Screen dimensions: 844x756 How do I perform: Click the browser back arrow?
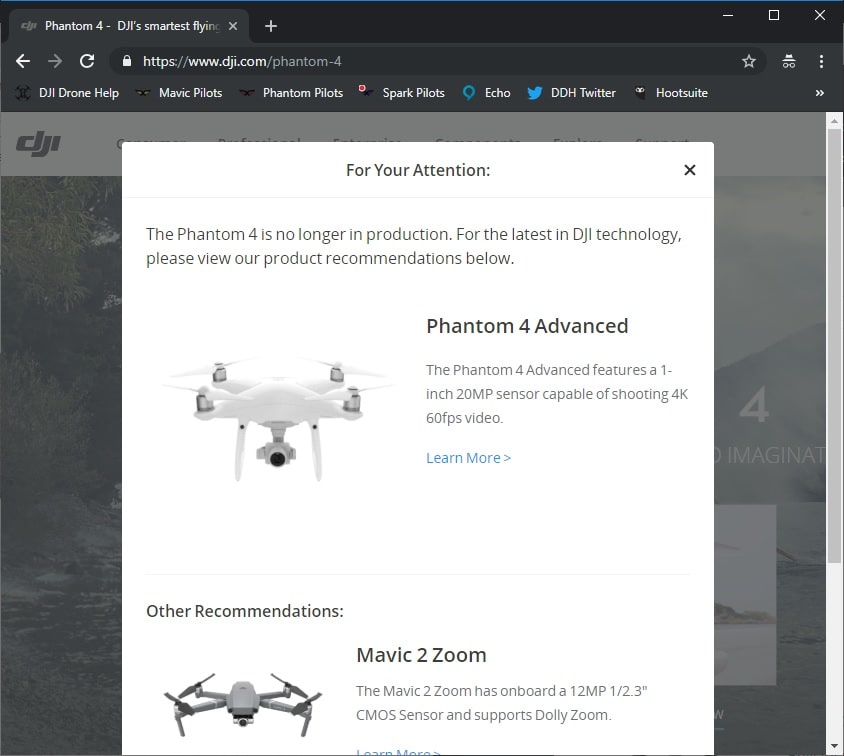click(x=23, y=61)
